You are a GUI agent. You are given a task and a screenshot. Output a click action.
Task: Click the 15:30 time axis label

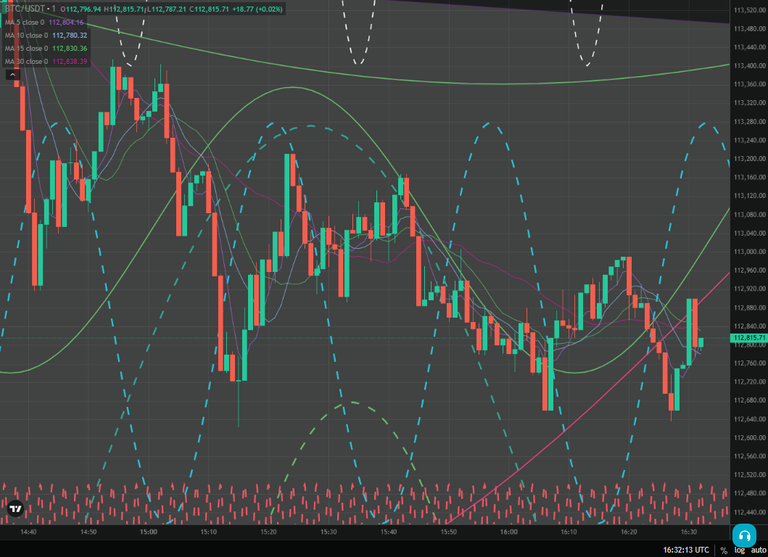(x=329, y=532)
